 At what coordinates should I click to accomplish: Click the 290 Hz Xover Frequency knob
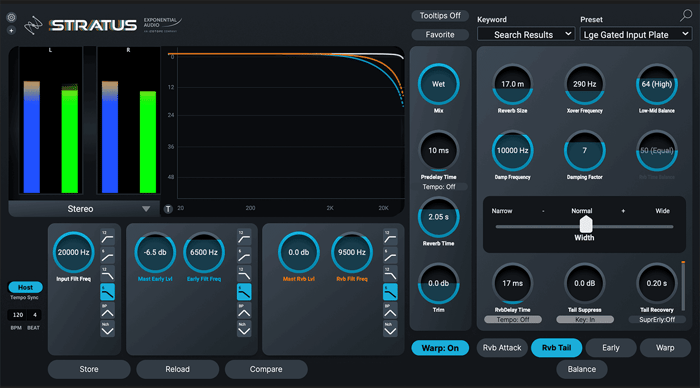585,84
